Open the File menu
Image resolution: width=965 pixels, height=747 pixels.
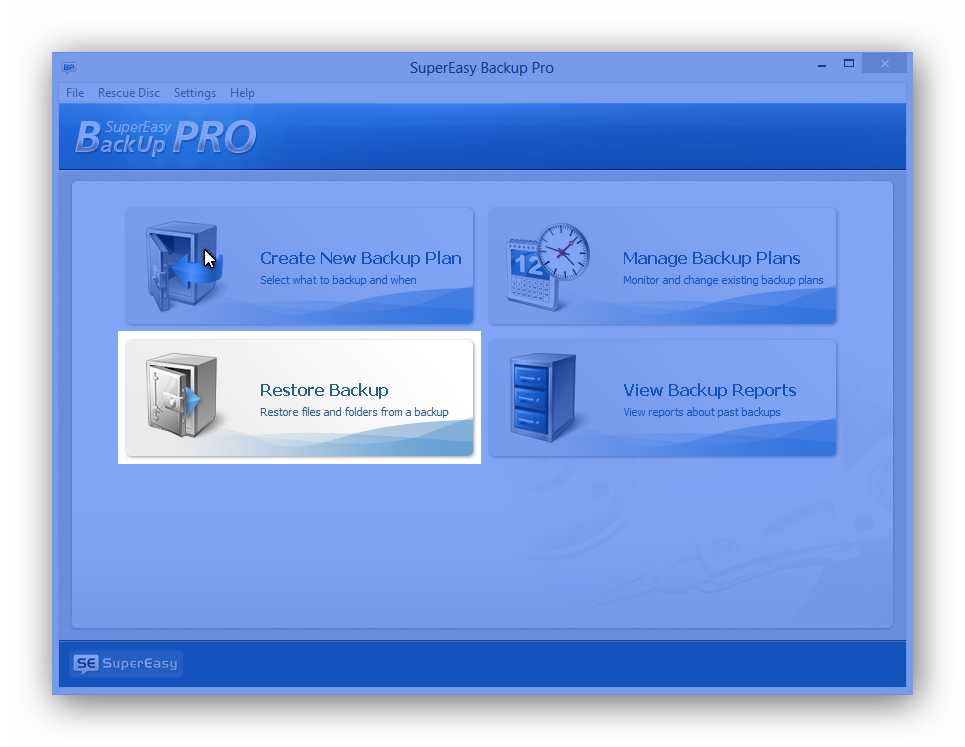pos(75,93)
